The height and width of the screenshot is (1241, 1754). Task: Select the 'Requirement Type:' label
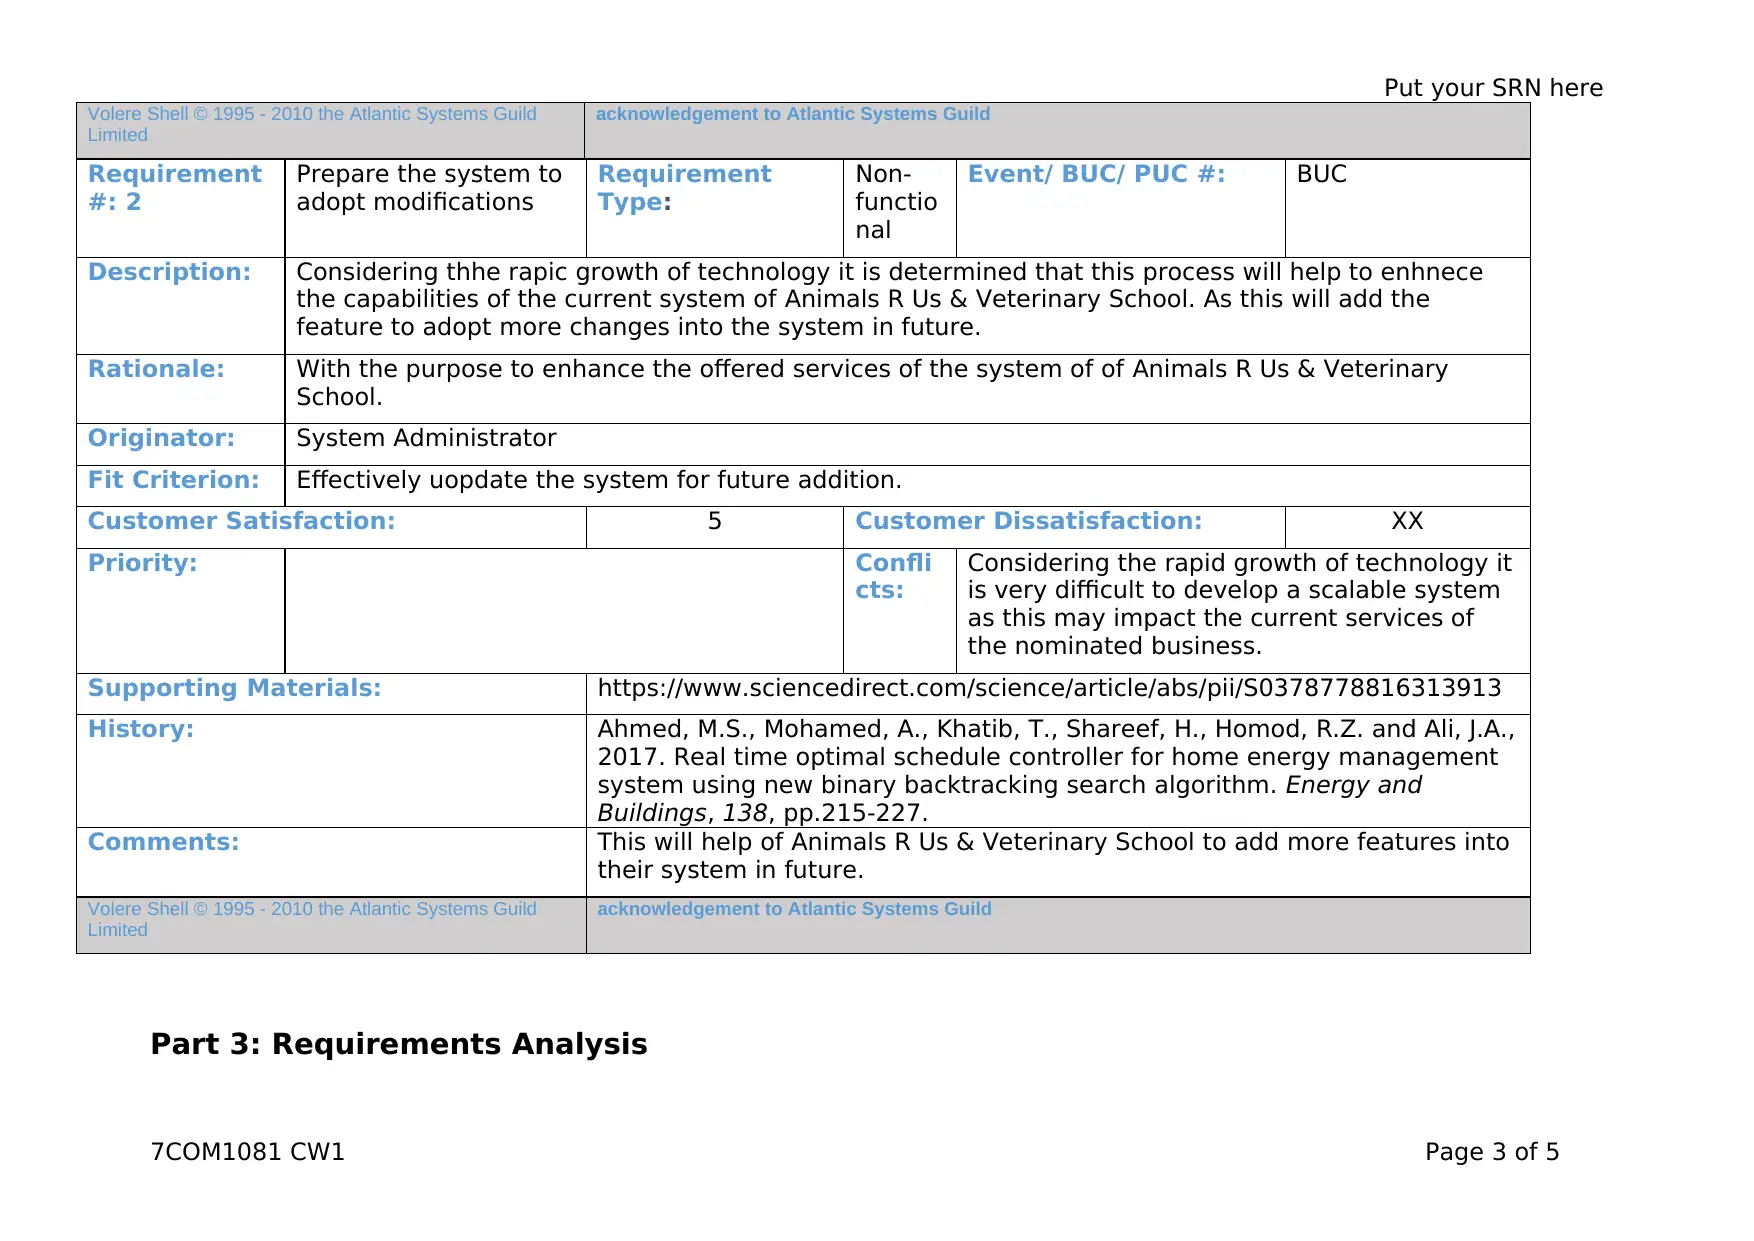tap(684, 187)
